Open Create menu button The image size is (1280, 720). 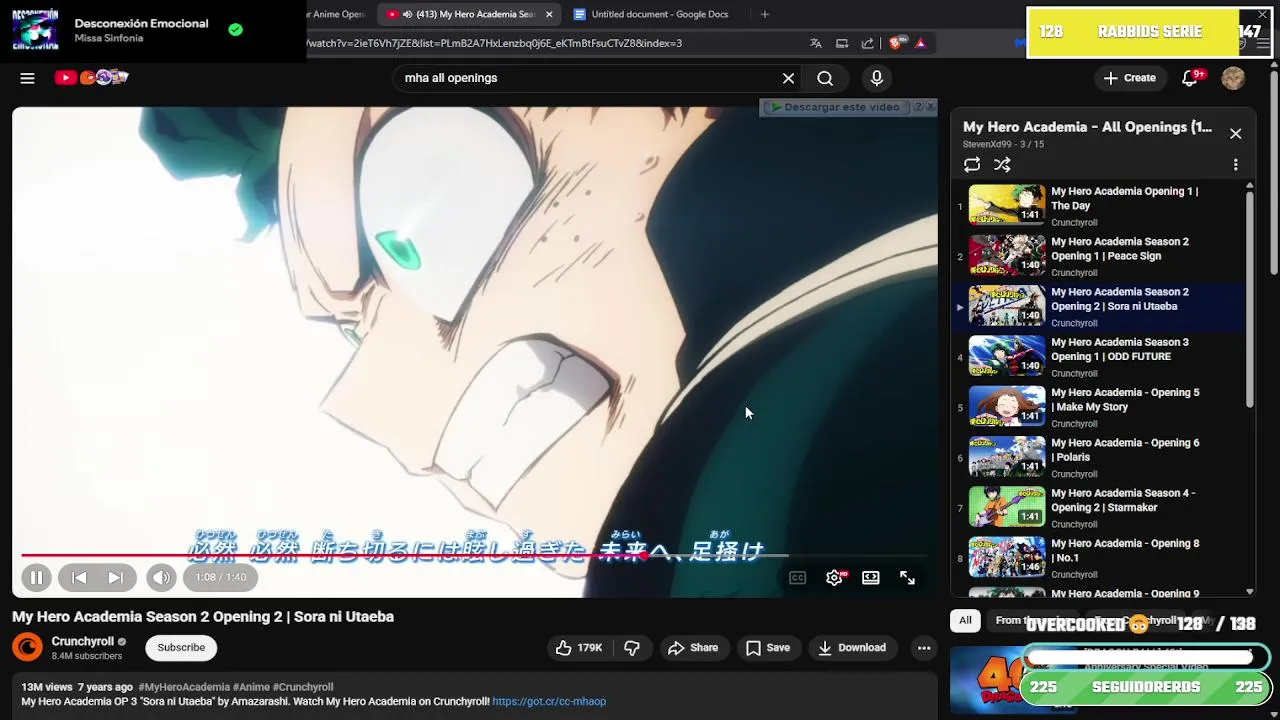click(1129, 78)
